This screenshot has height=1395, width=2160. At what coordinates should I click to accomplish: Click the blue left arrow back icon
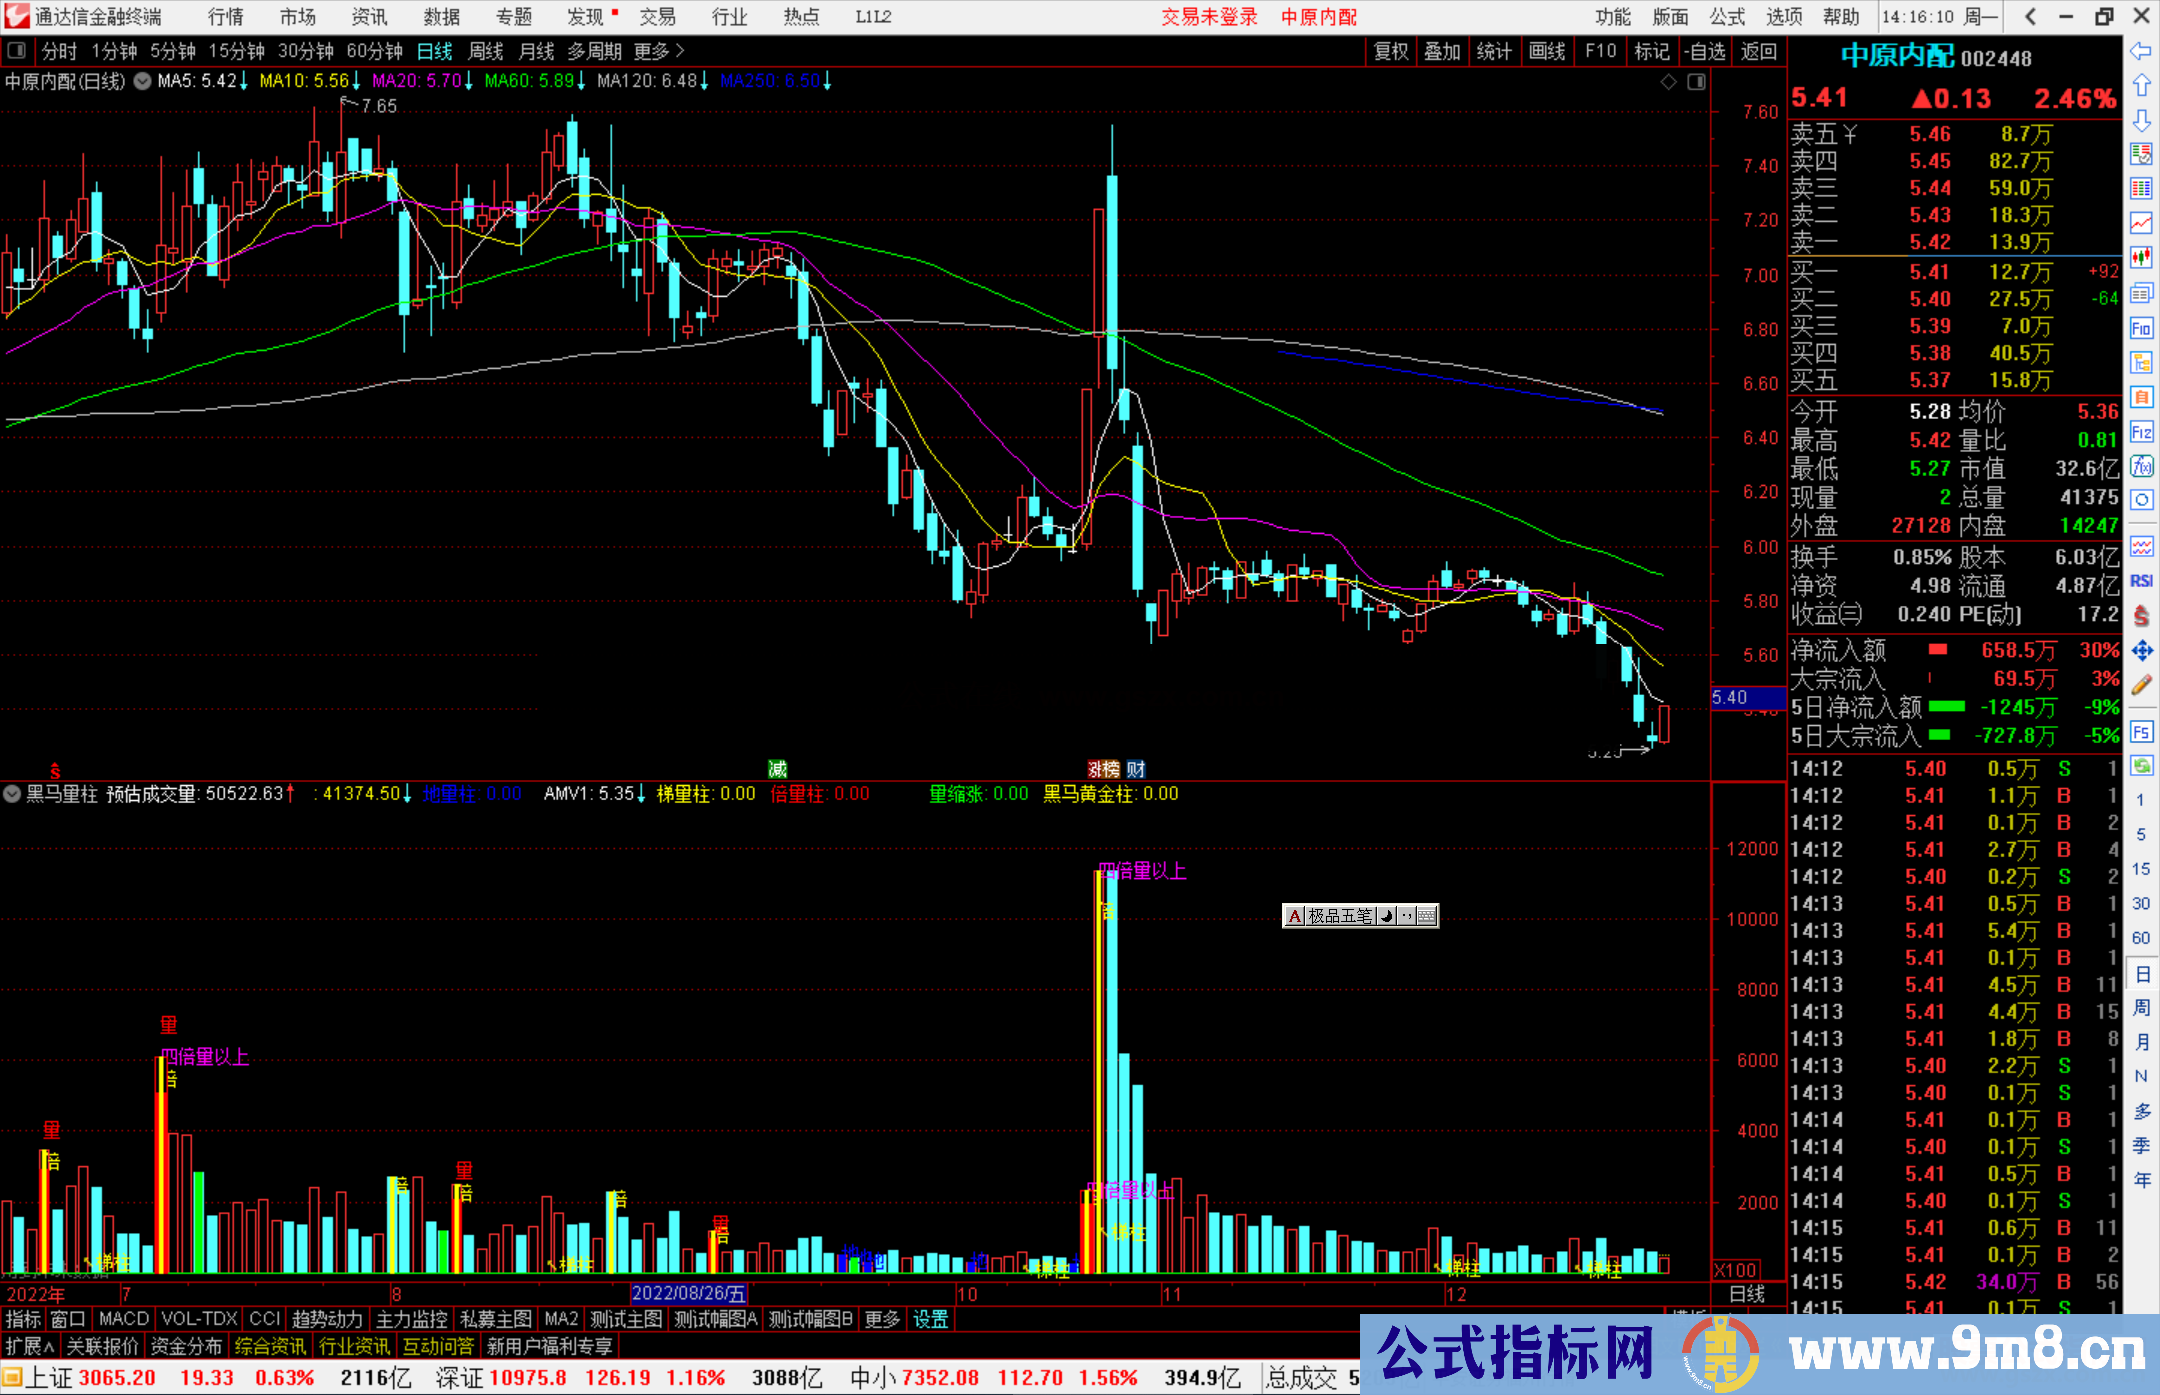(2141, 51)
